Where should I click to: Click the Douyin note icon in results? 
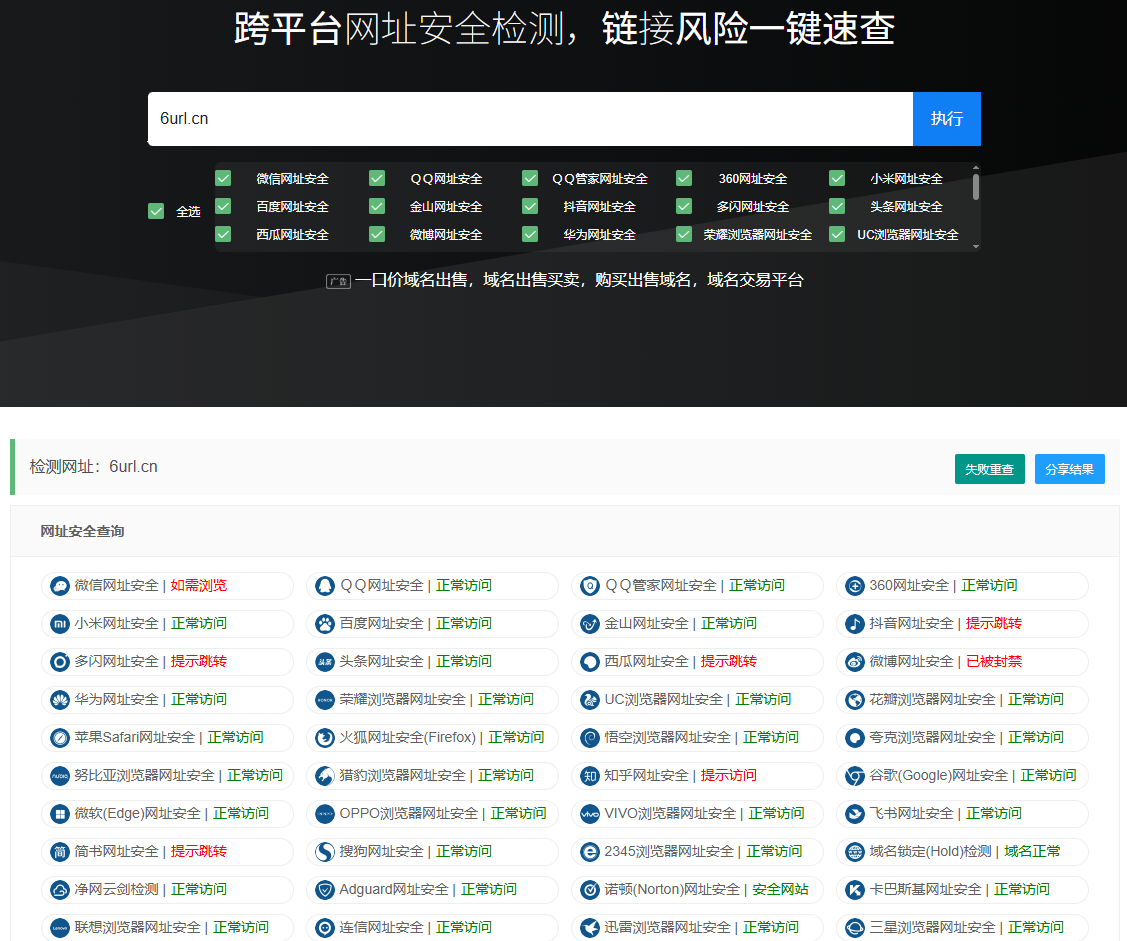(855, 624)
